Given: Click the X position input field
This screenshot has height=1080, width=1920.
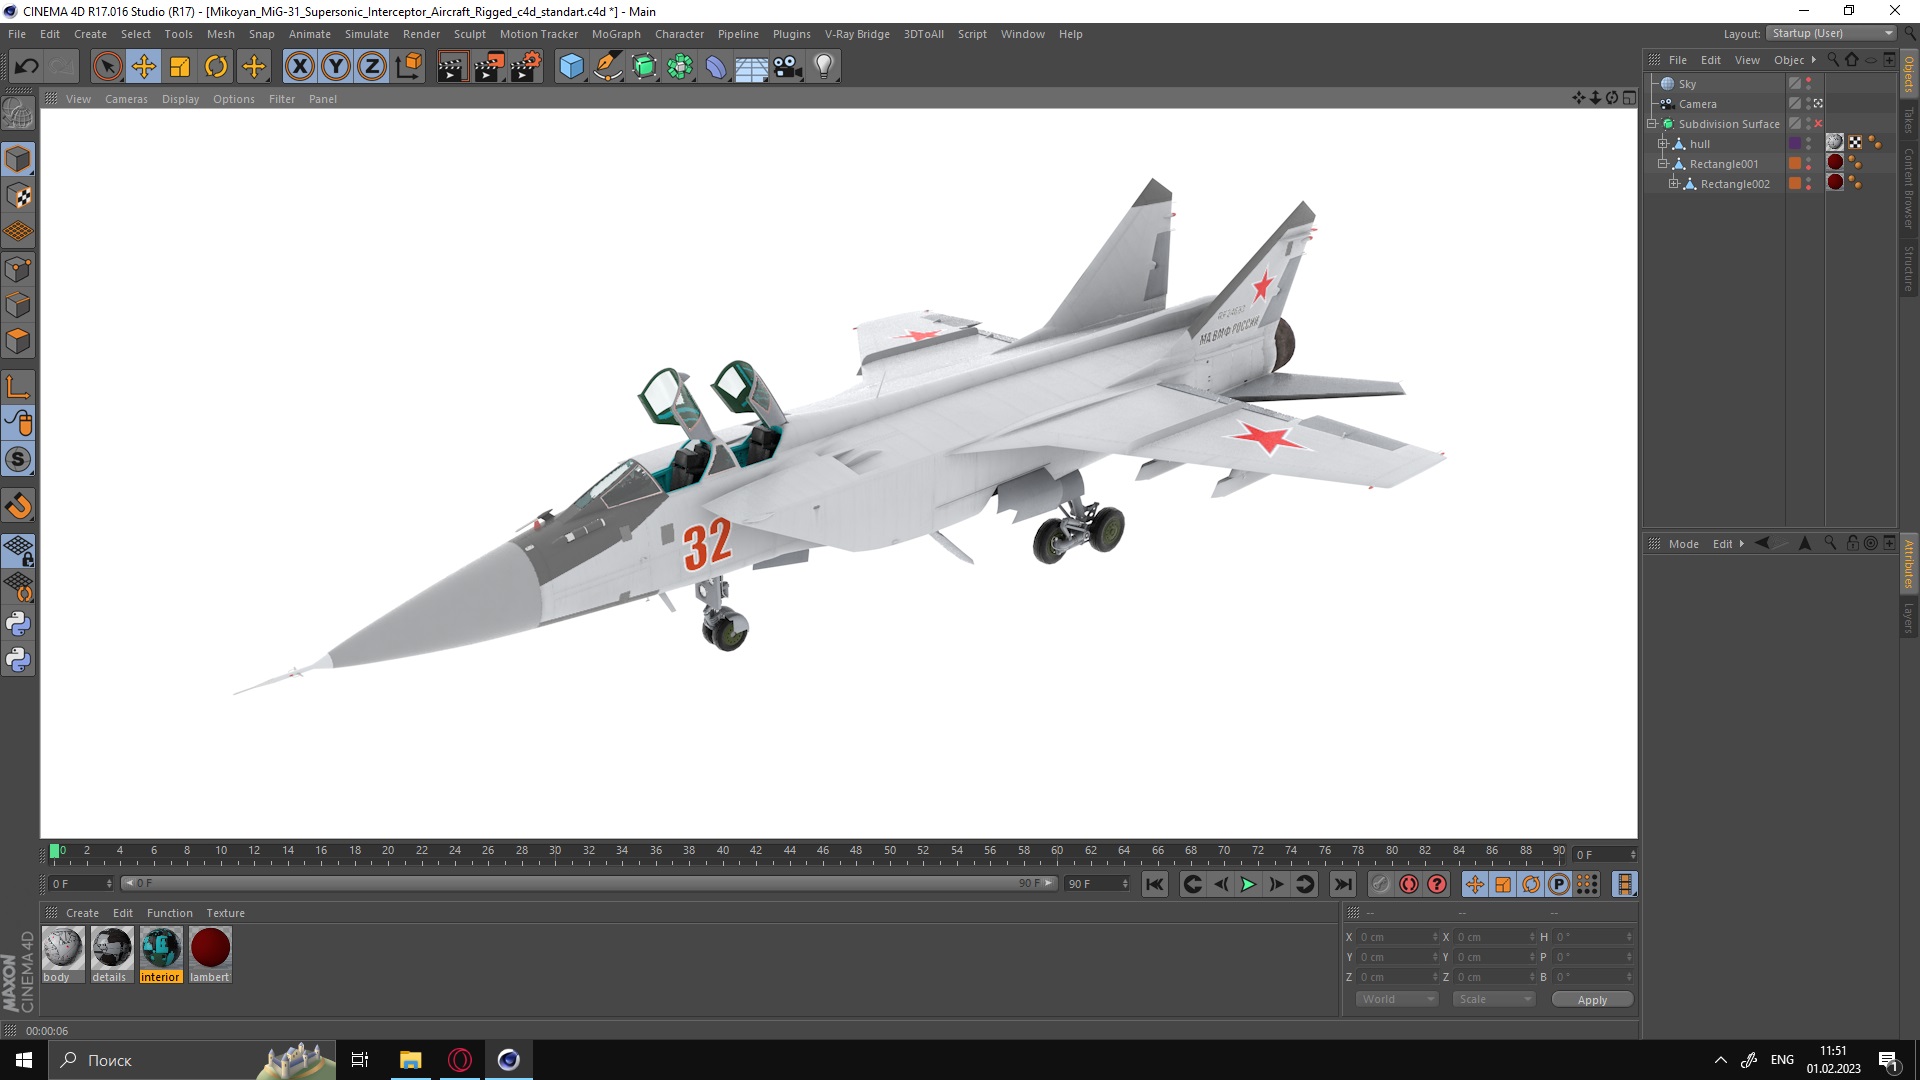Looking at the screenshot, I should [x=1396, y=937].
